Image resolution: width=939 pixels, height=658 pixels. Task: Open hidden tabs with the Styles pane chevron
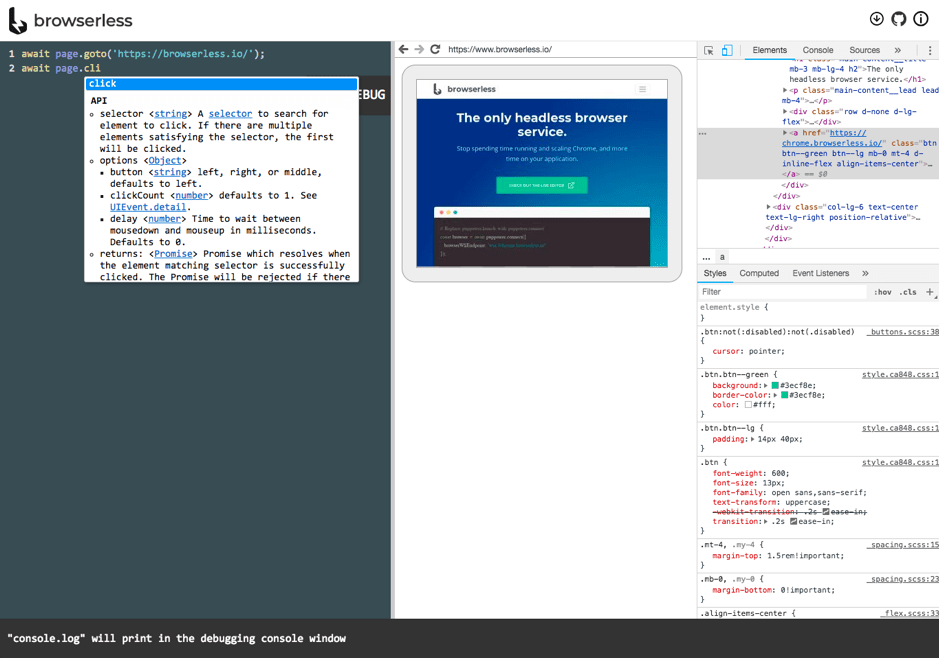coord(864,273)
